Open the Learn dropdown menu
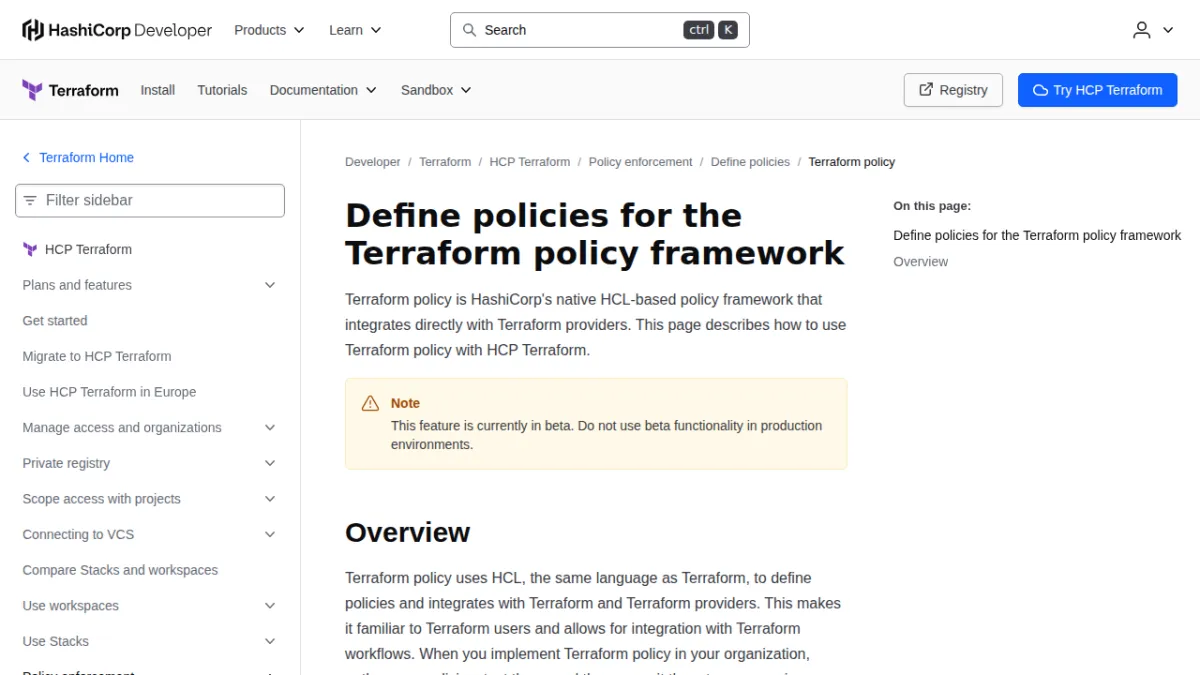The width and height of the screenshot is (1200, 675). 355,30
